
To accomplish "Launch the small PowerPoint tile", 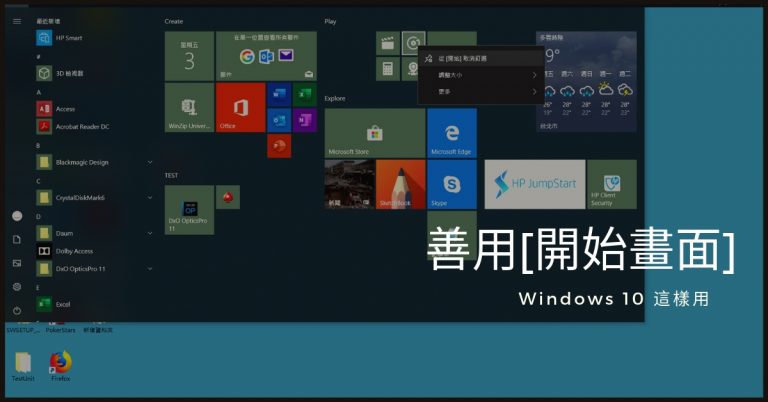I will click(x=279, y=146).
